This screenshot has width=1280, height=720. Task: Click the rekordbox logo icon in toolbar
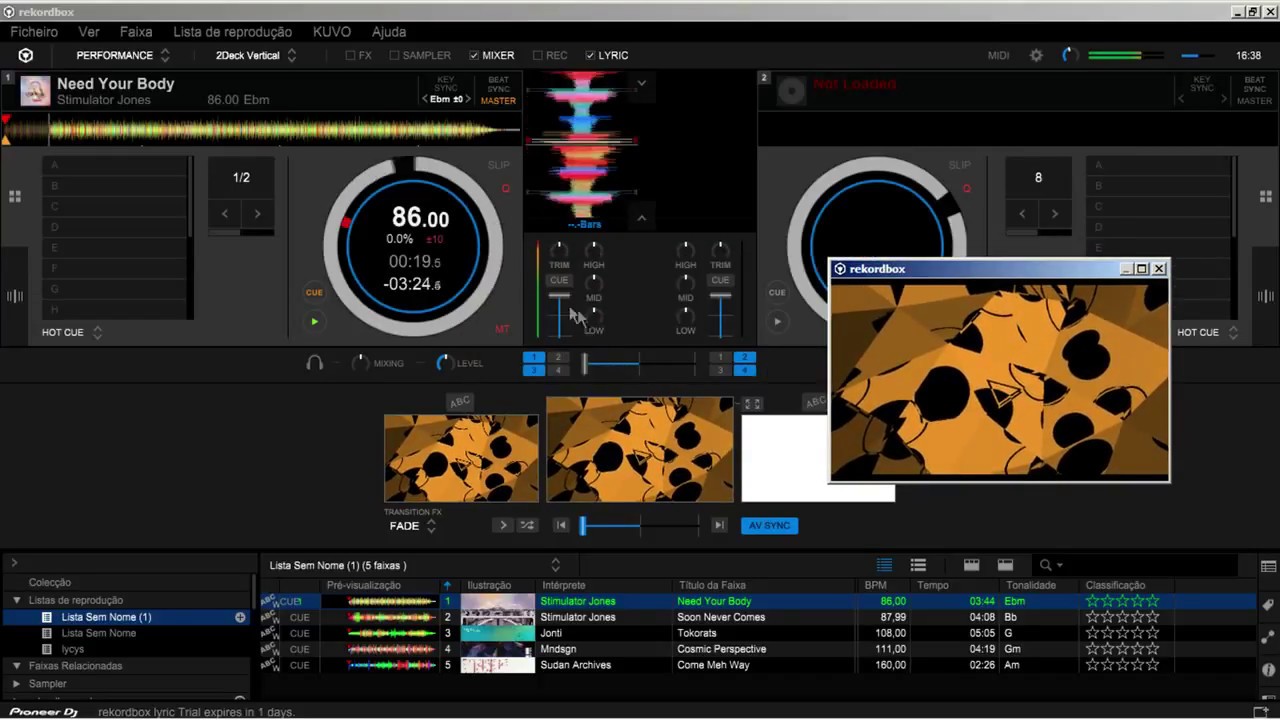26,55
